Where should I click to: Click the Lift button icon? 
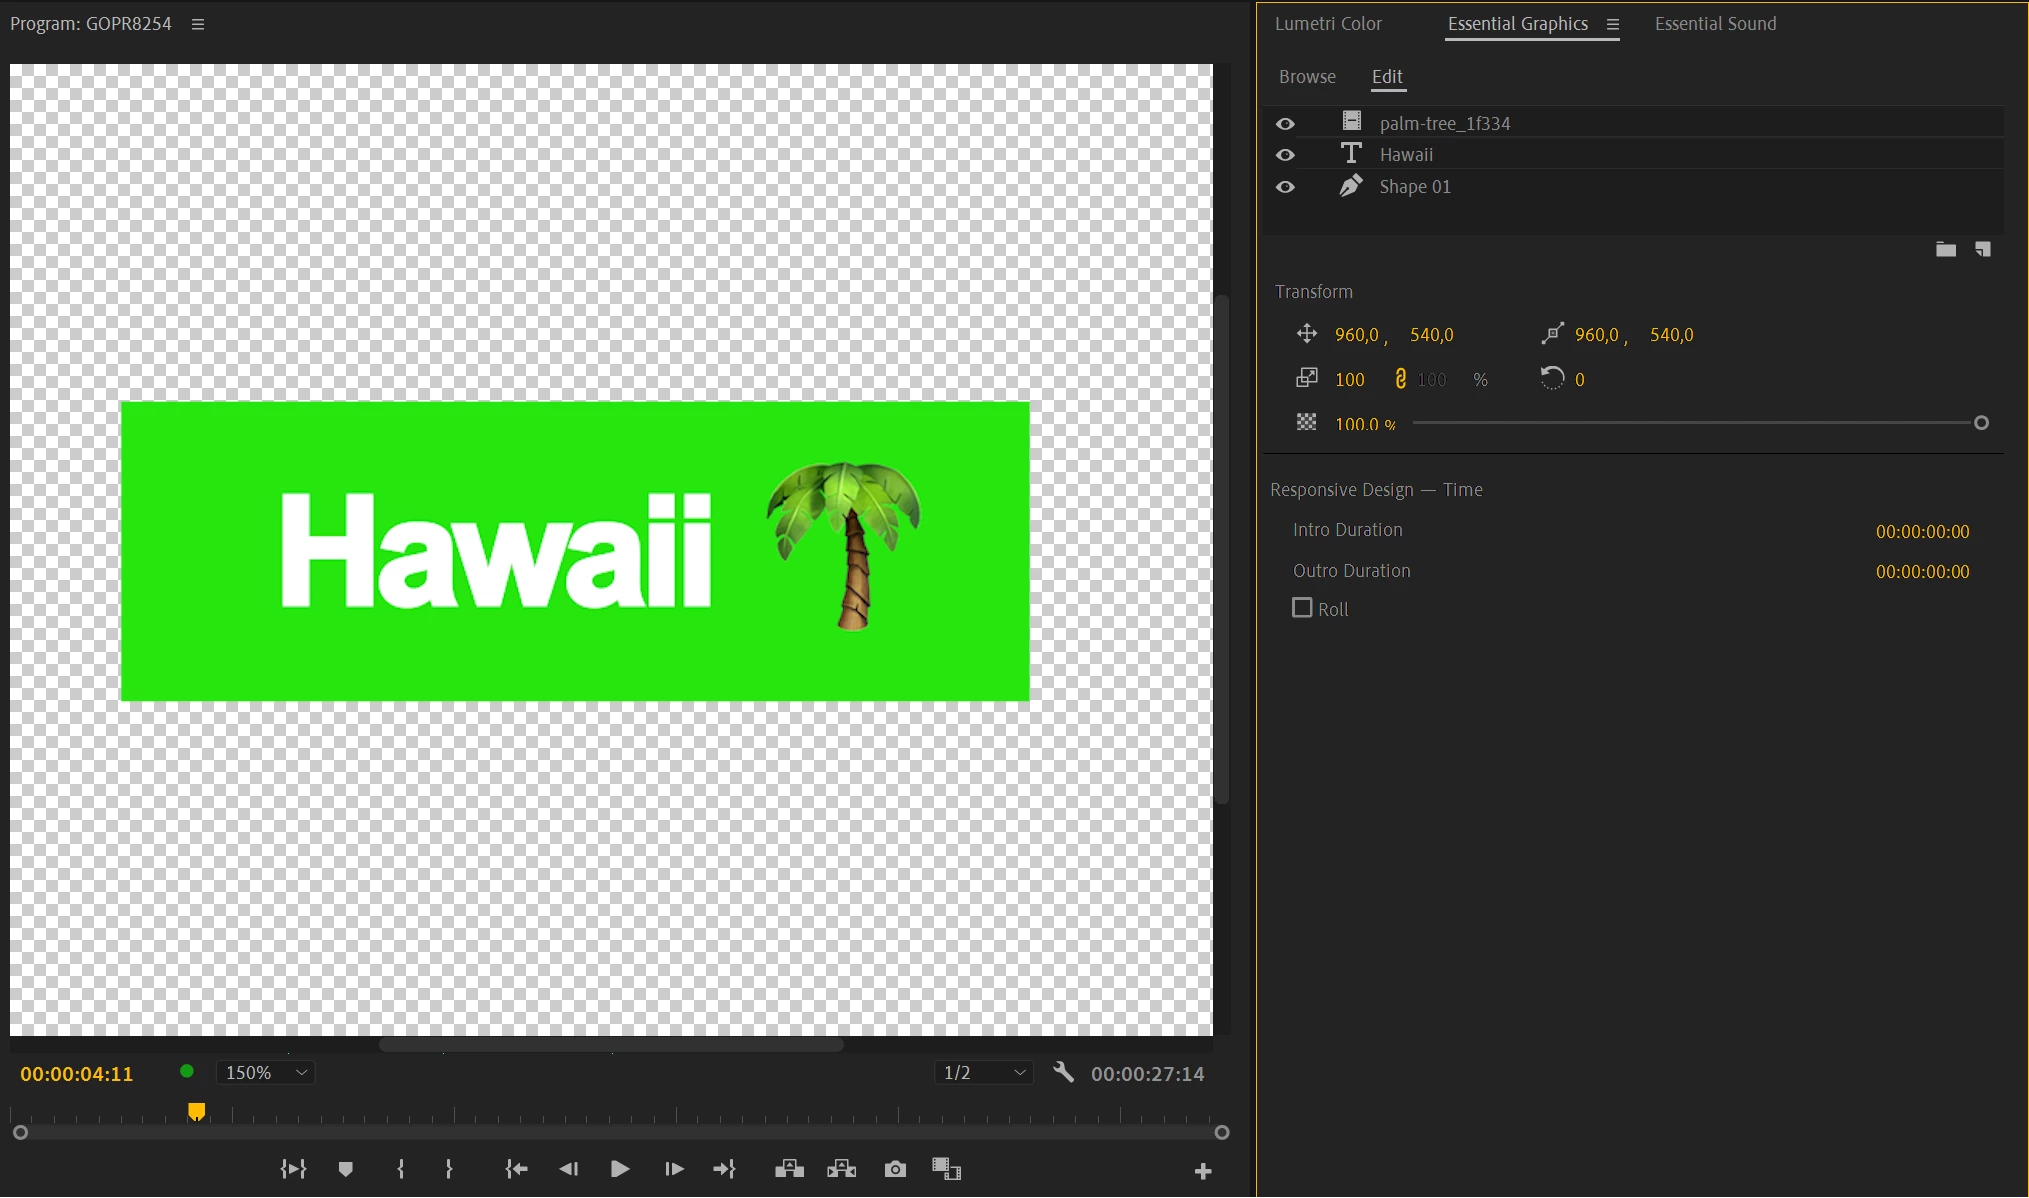tap(789, 1169)
